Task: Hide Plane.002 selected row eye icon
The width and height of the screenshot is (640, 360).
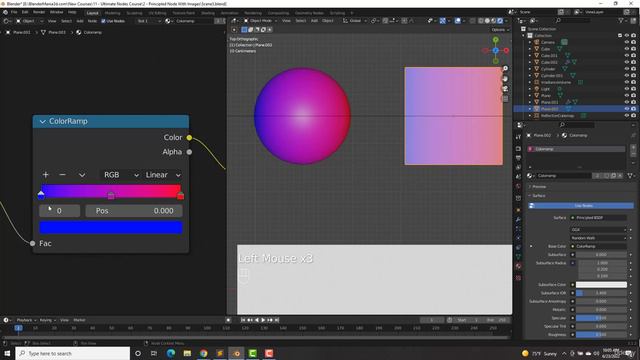Action: point(627,109)
